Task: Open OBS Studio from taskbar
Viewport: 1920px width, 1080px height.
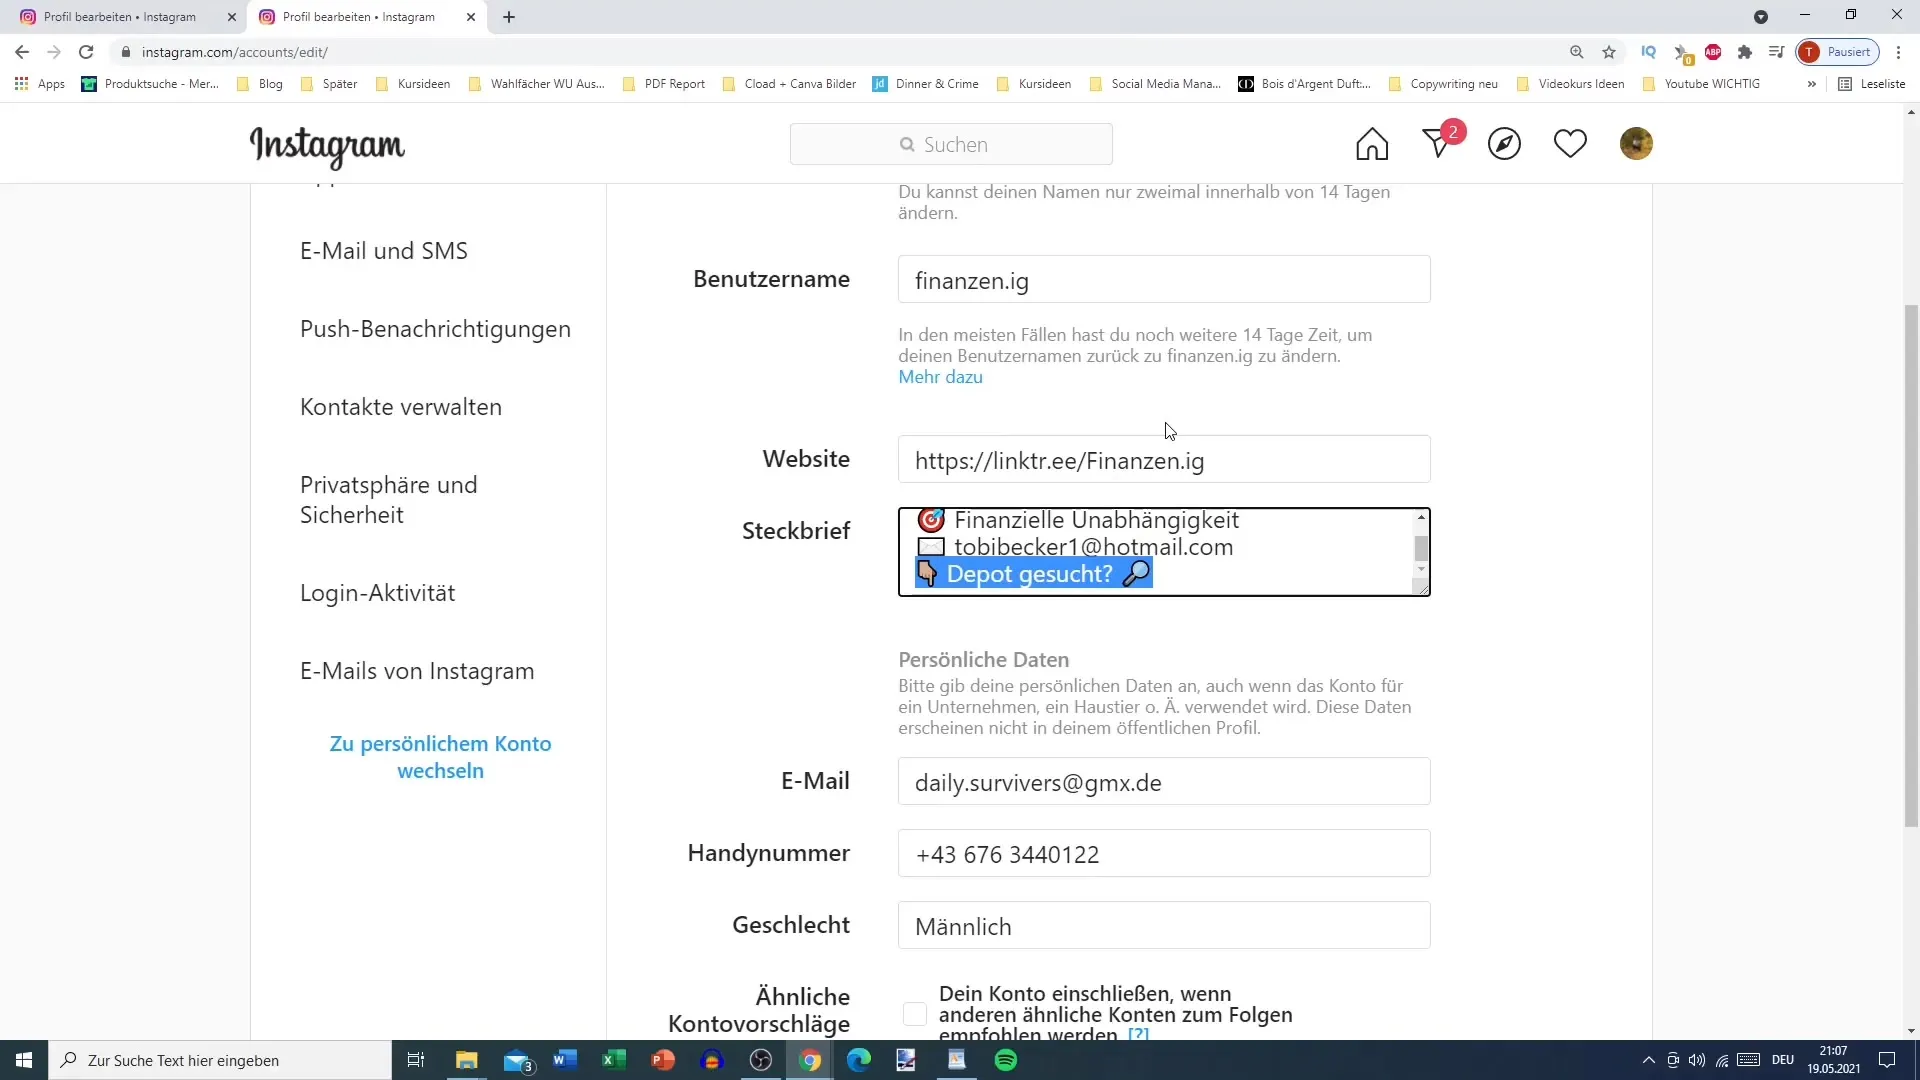Action: pyautogui.click(x=761, y=1060)
